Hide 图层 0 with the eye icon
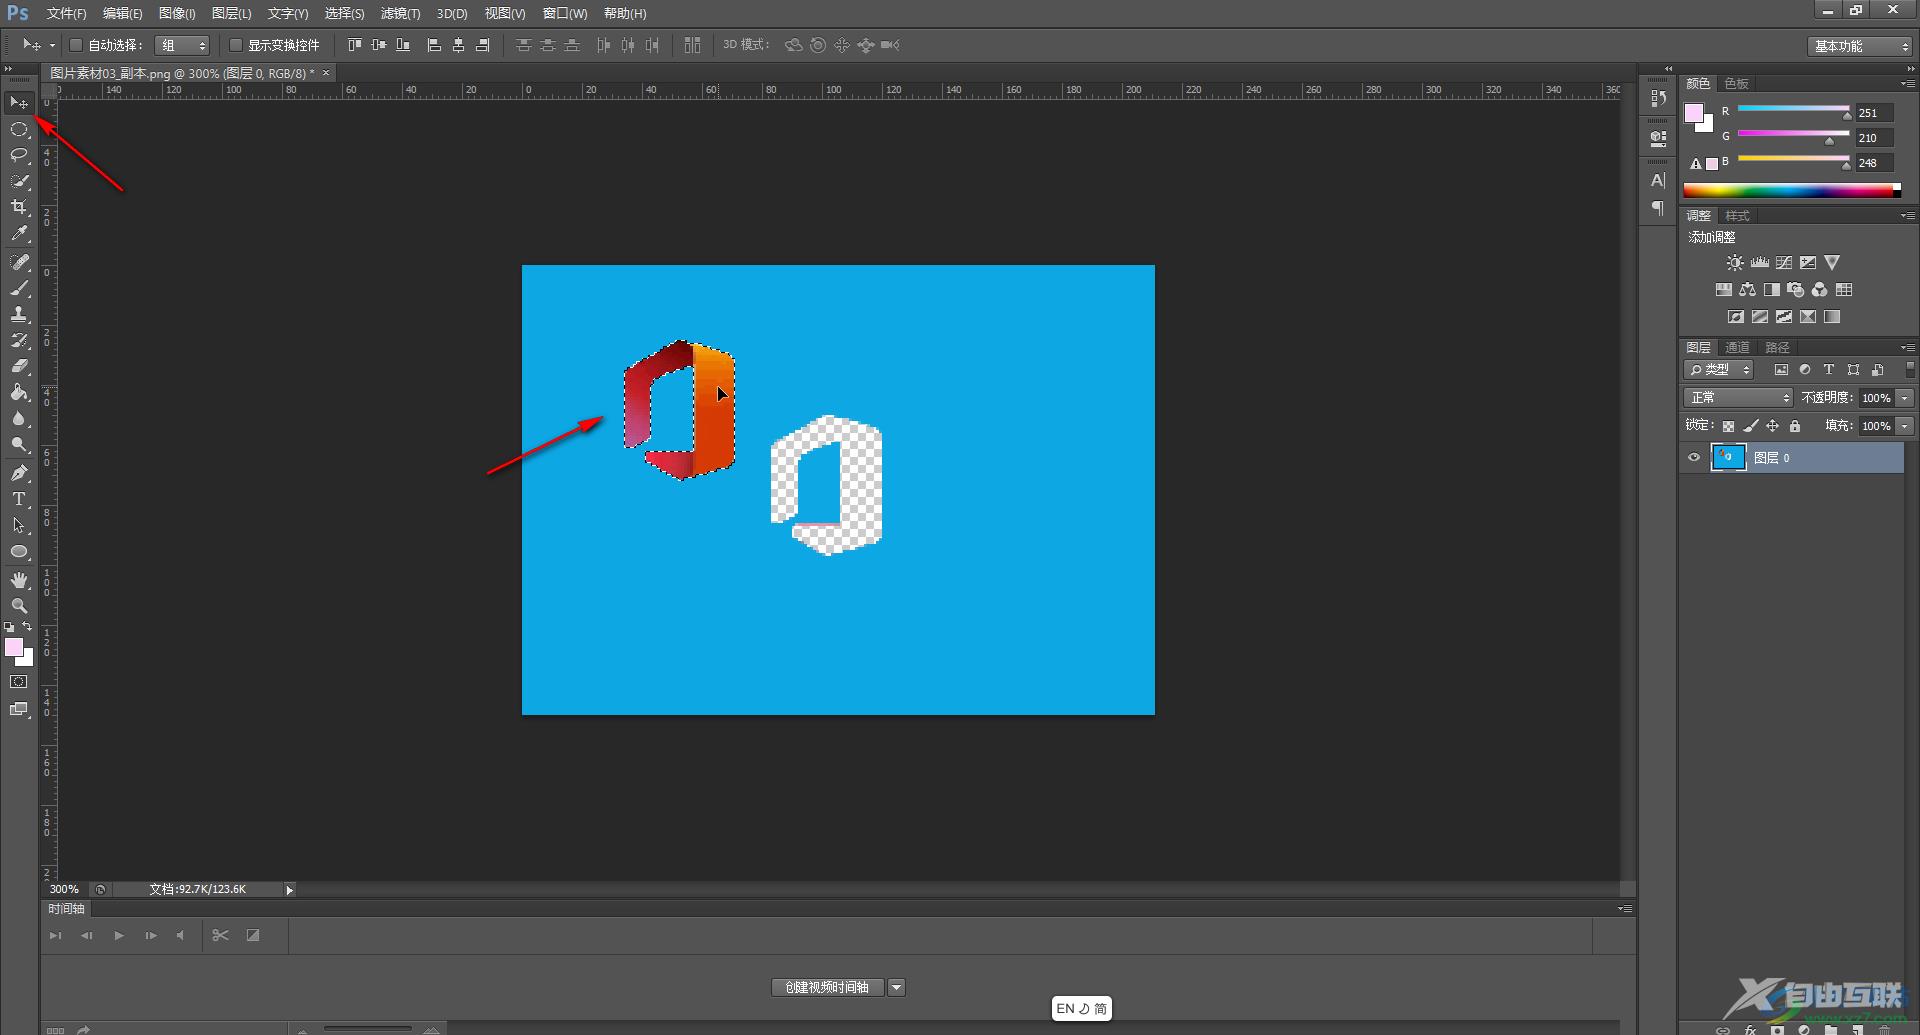 click(x=1694, y=458)
